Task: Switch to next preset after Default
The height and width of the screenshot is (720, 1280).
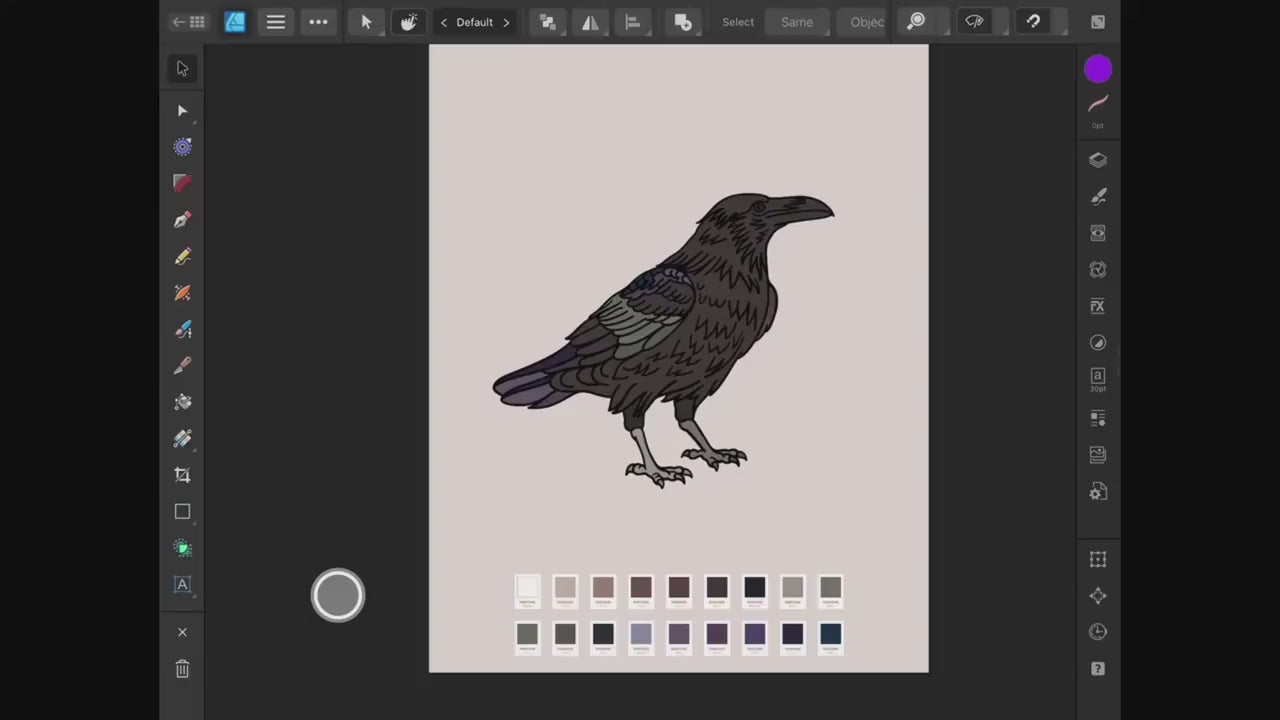Action: (x=506, y=22)
